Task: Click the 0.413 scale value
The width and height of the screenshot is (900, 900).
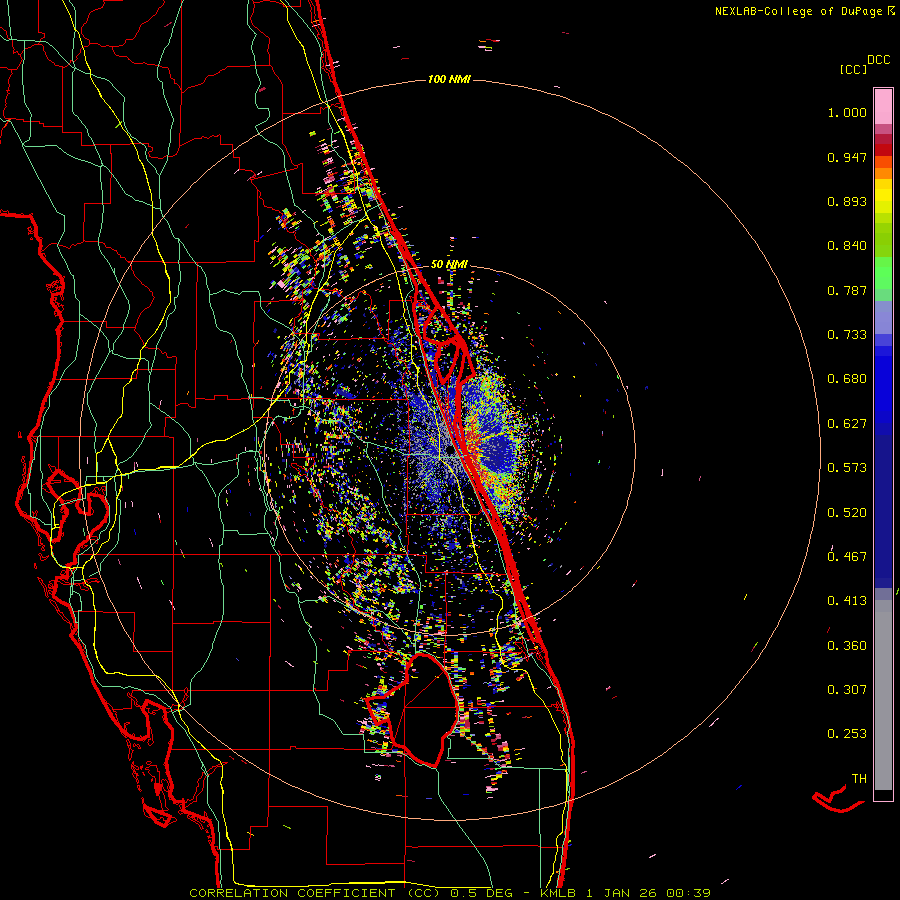Action: pyautogui.click(x=847, y=601)
